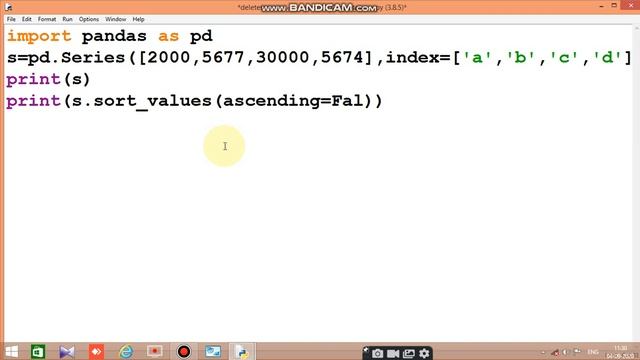
Task: Switch to Python IDLE taskbar icon
Action: (242, 351)
